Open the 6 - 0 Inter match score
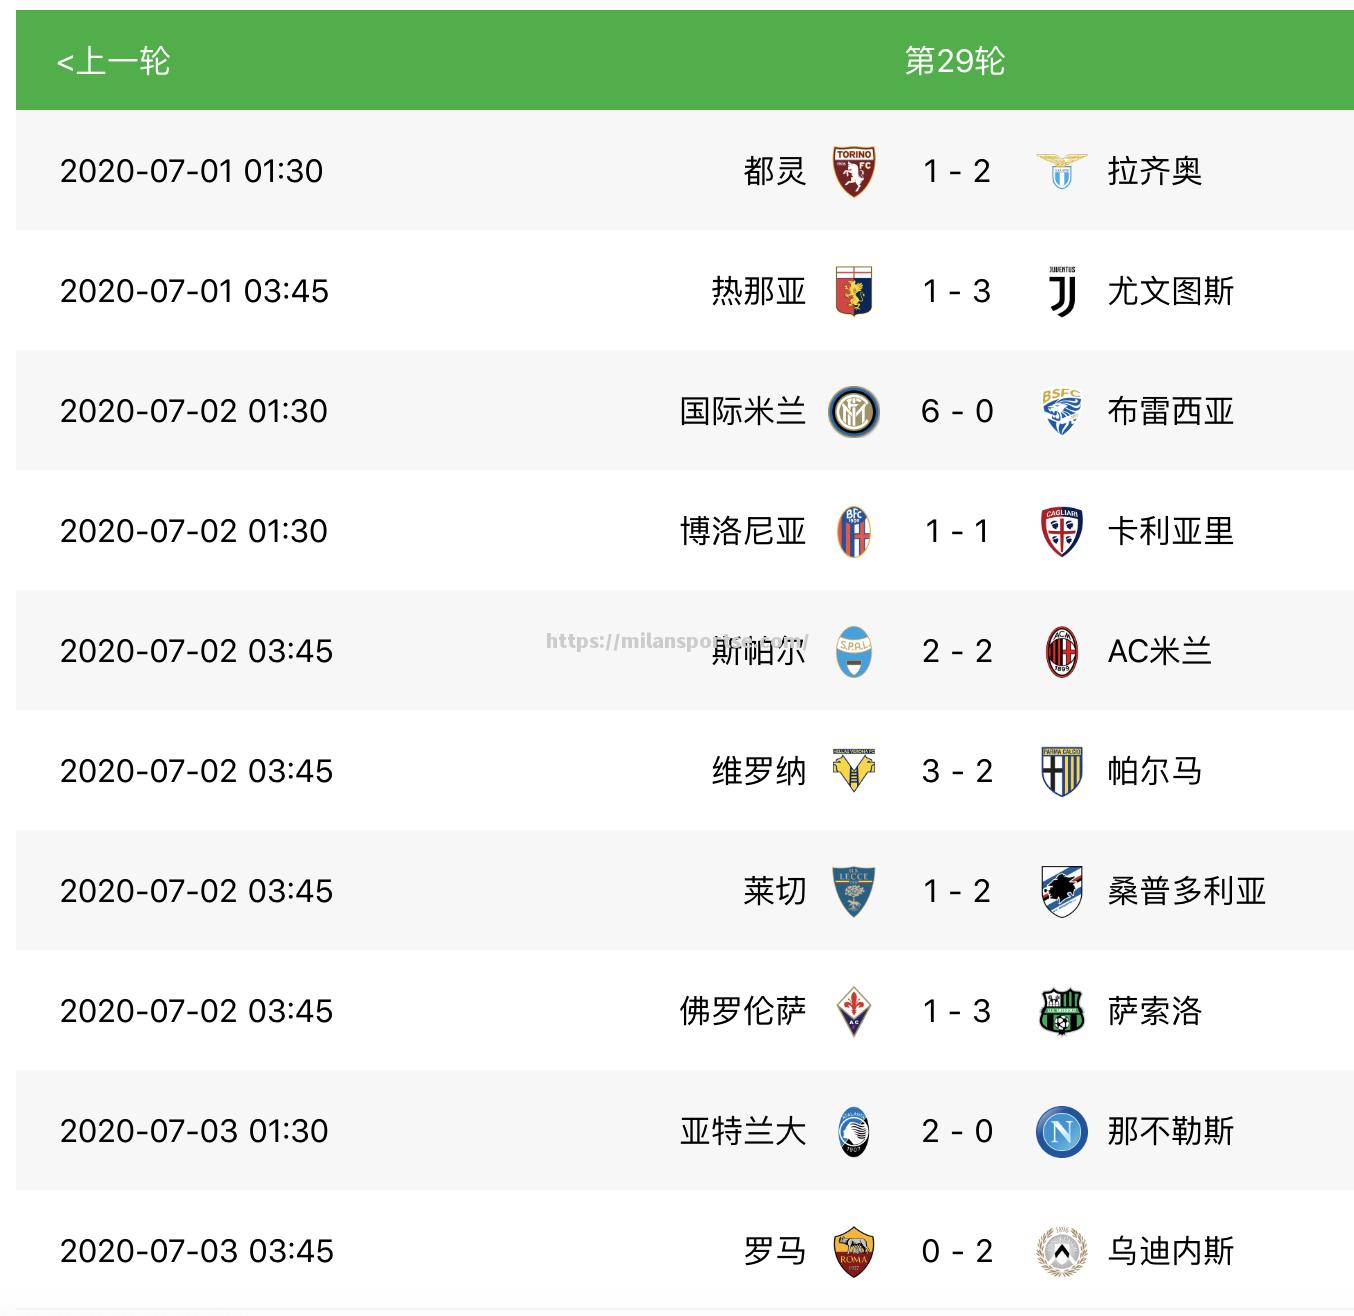This screenshot has width=1354, height=1316. click(957, 411)
